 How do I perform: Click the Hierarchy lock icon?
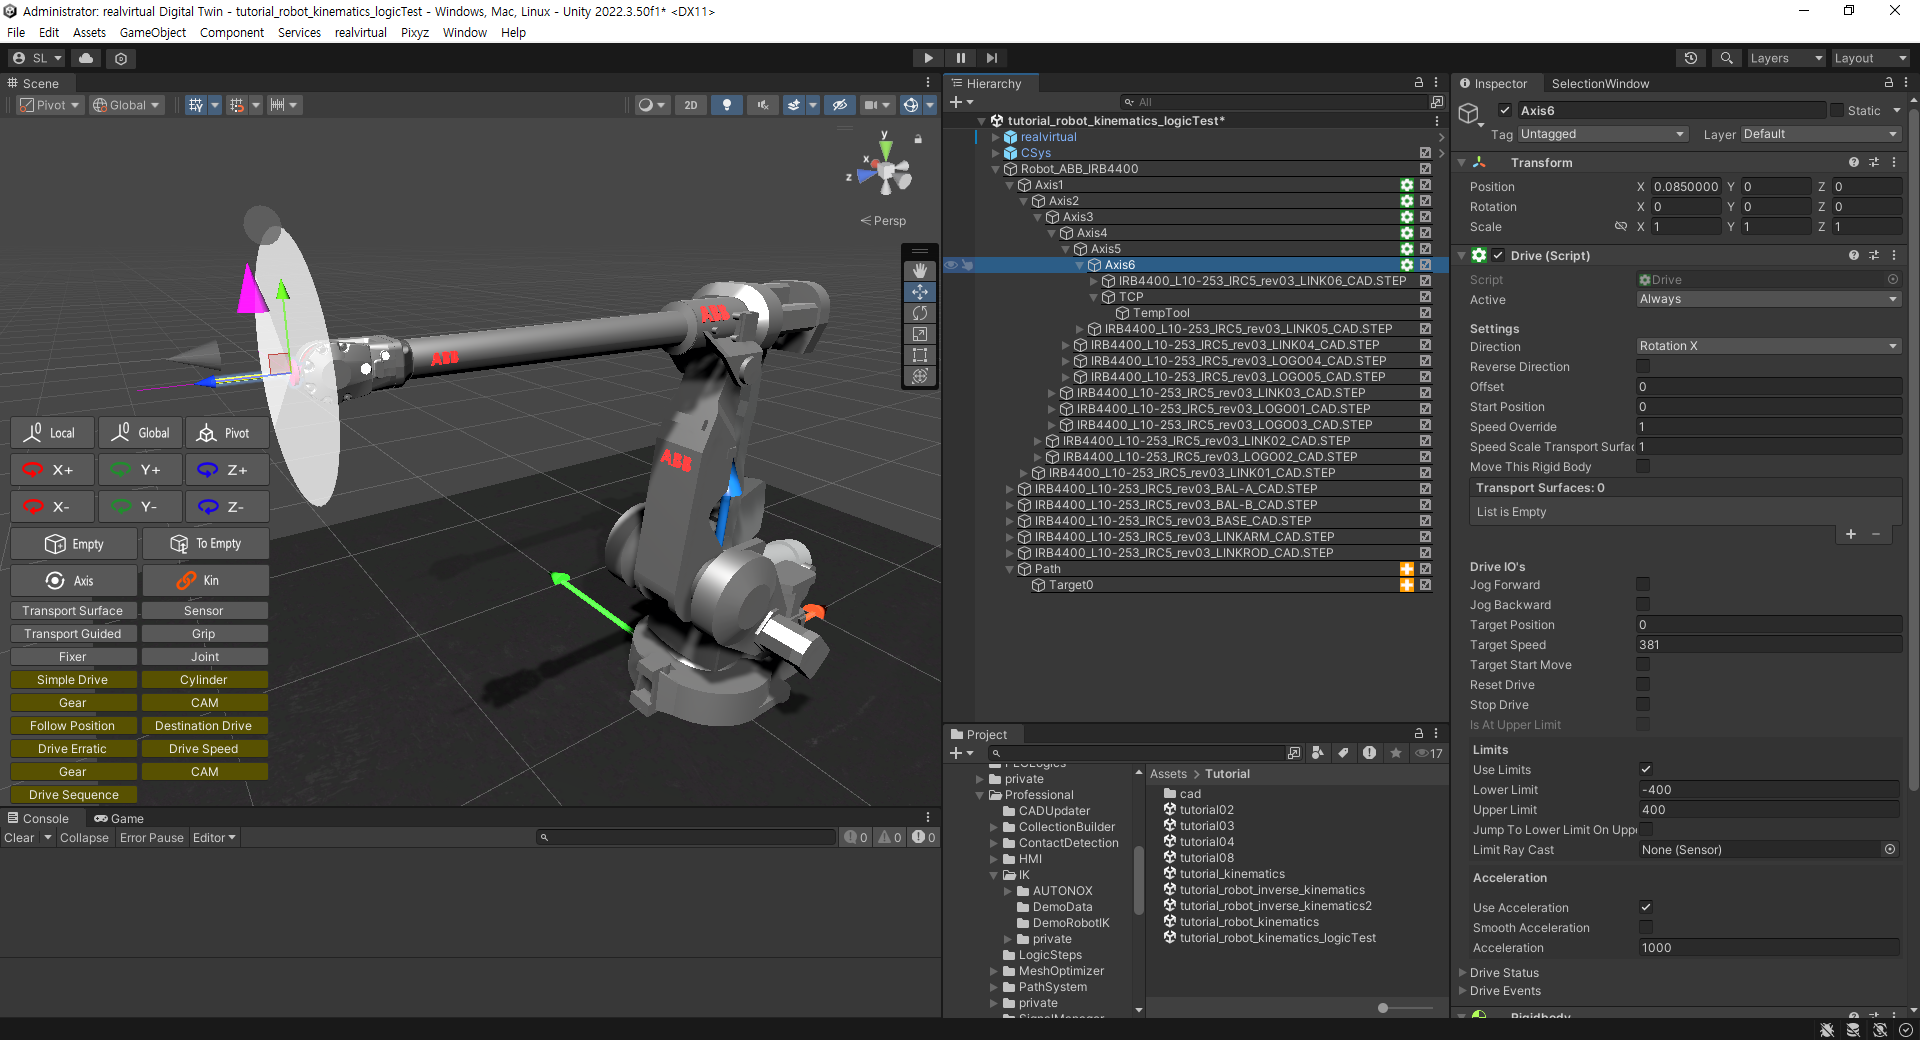[x=1419, y=83]
